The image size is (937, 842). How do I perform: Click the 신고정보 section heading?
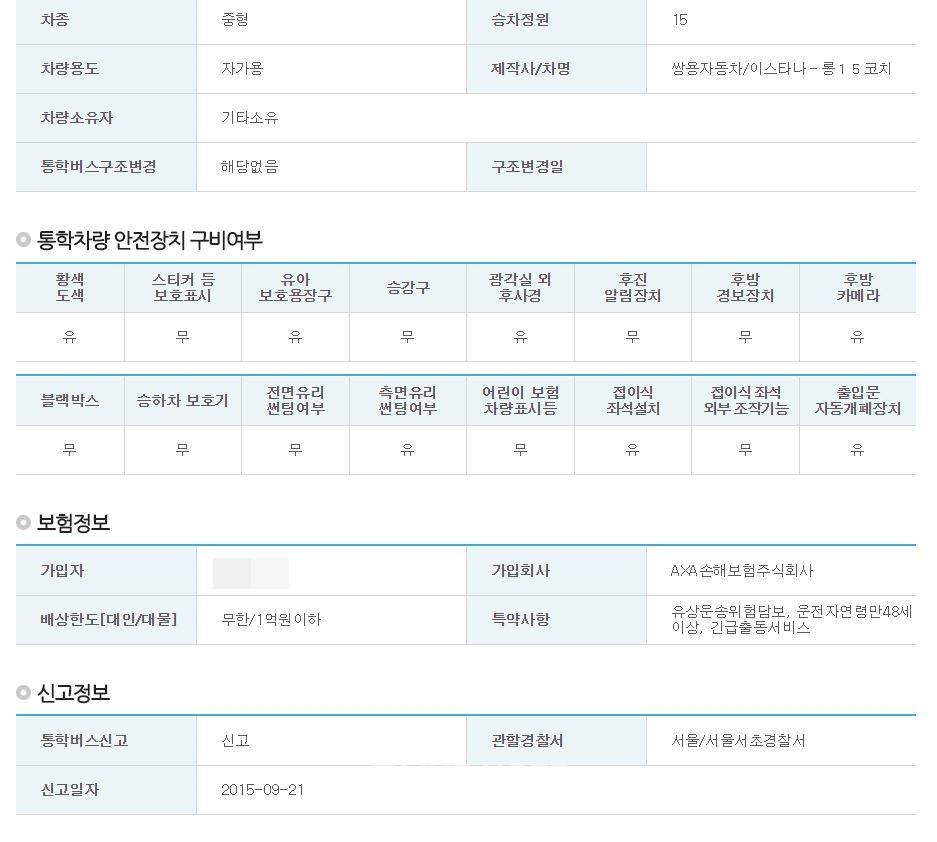click(74, 693)
